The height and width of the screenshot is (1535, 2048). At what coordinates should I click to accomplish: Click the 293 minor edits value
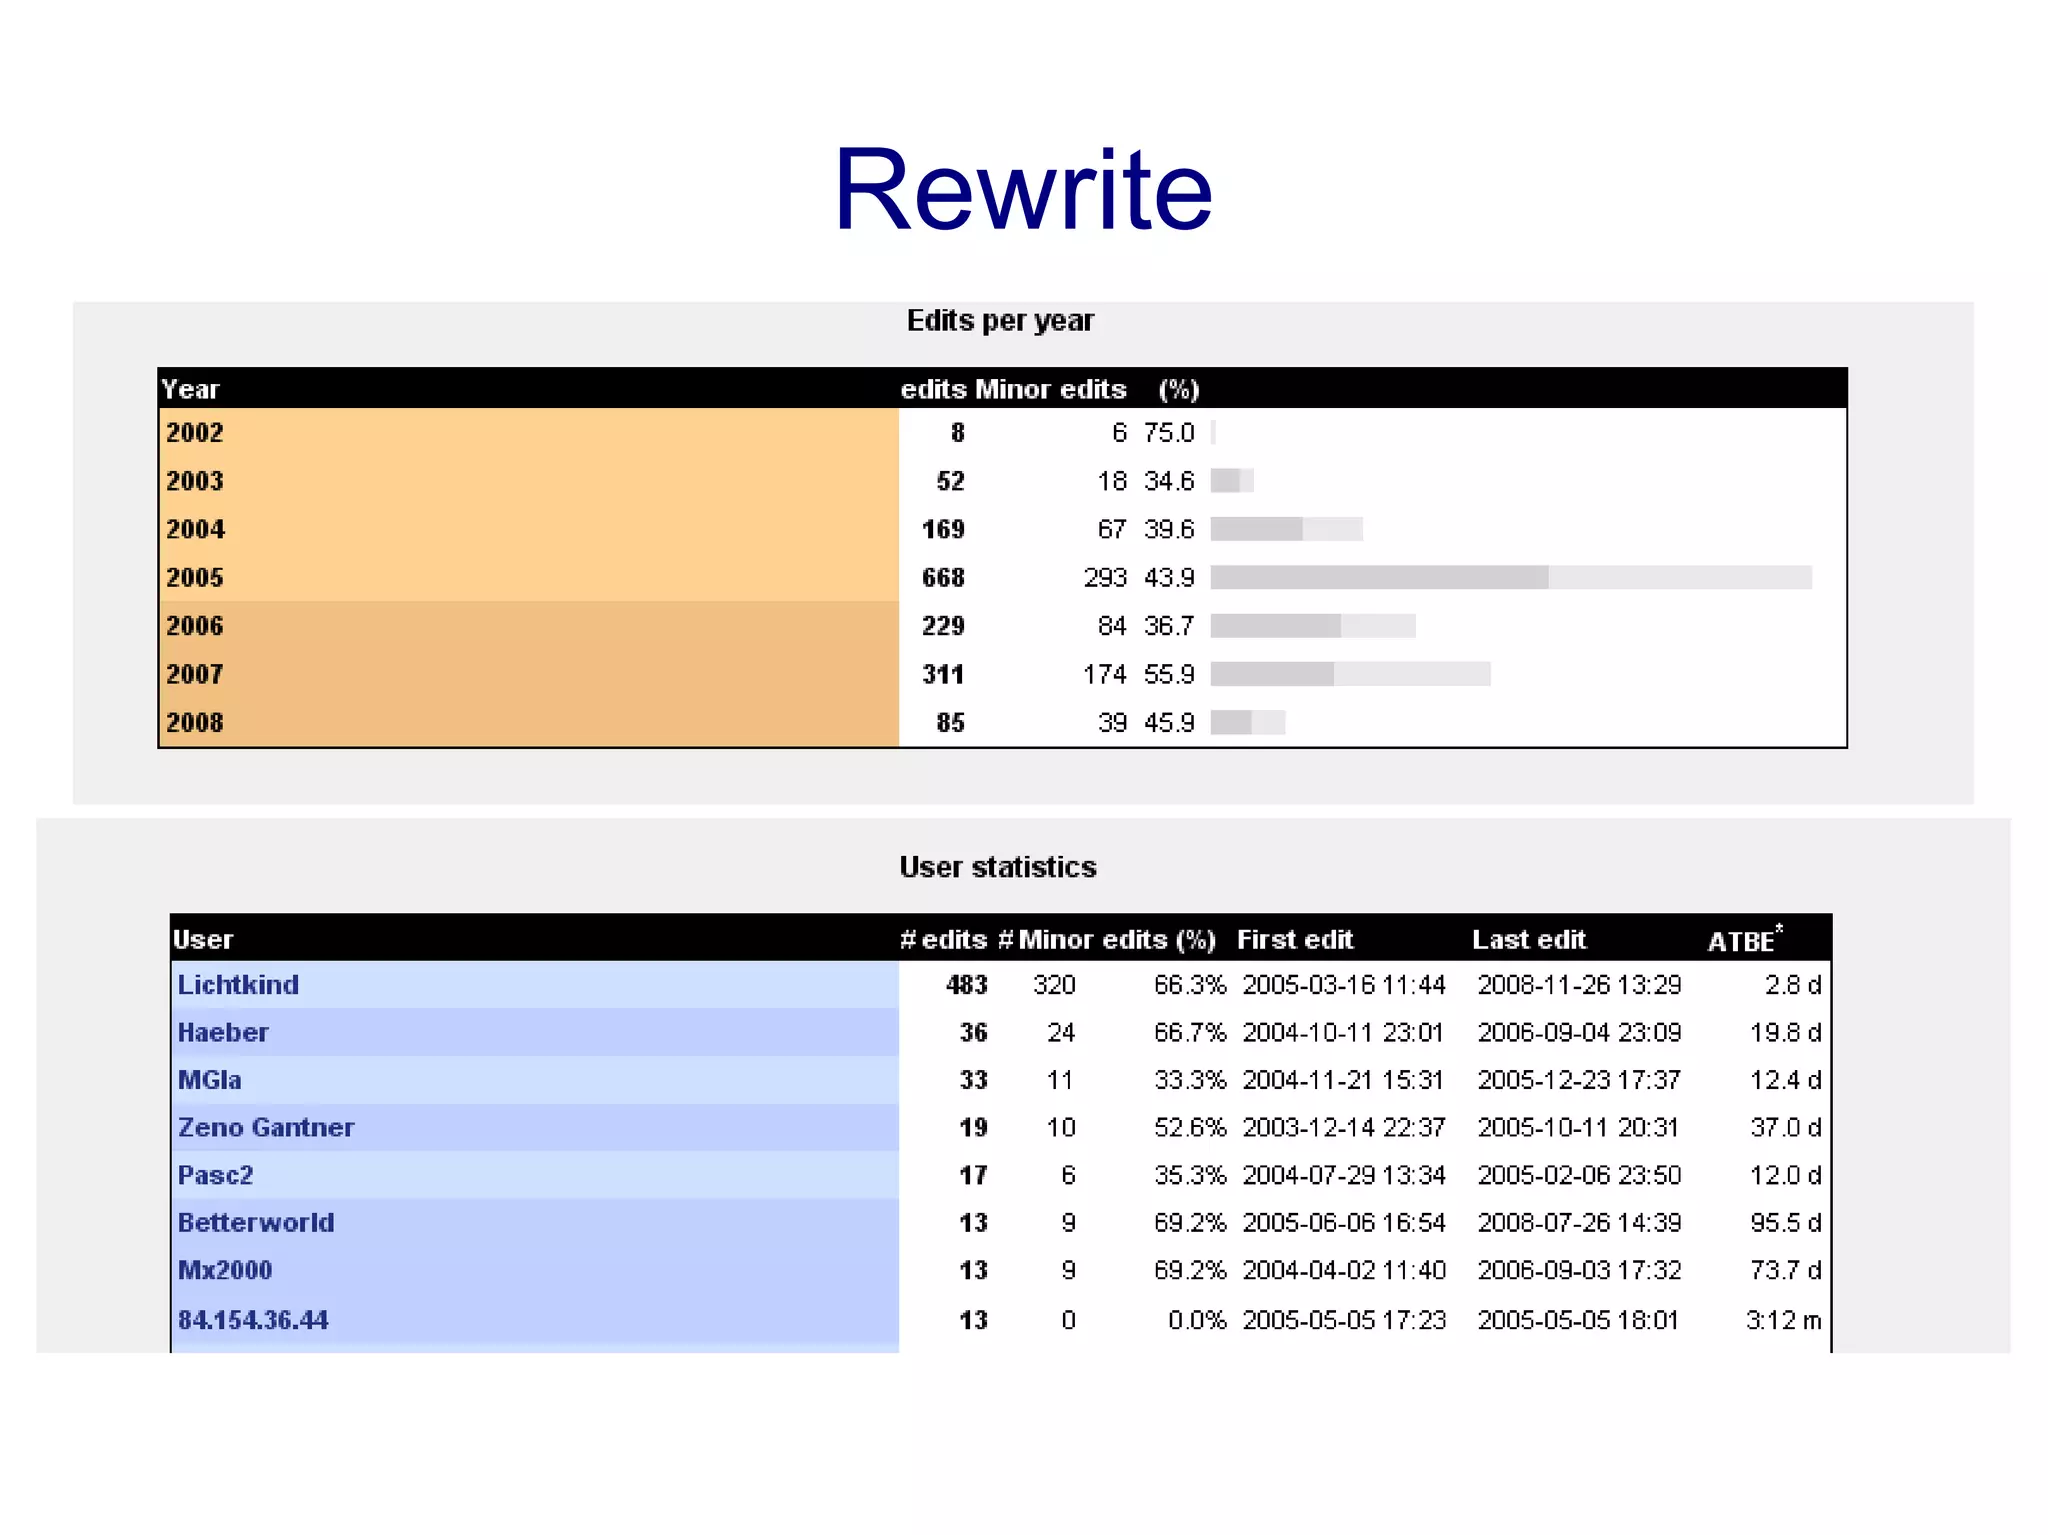pos(1105,577)
